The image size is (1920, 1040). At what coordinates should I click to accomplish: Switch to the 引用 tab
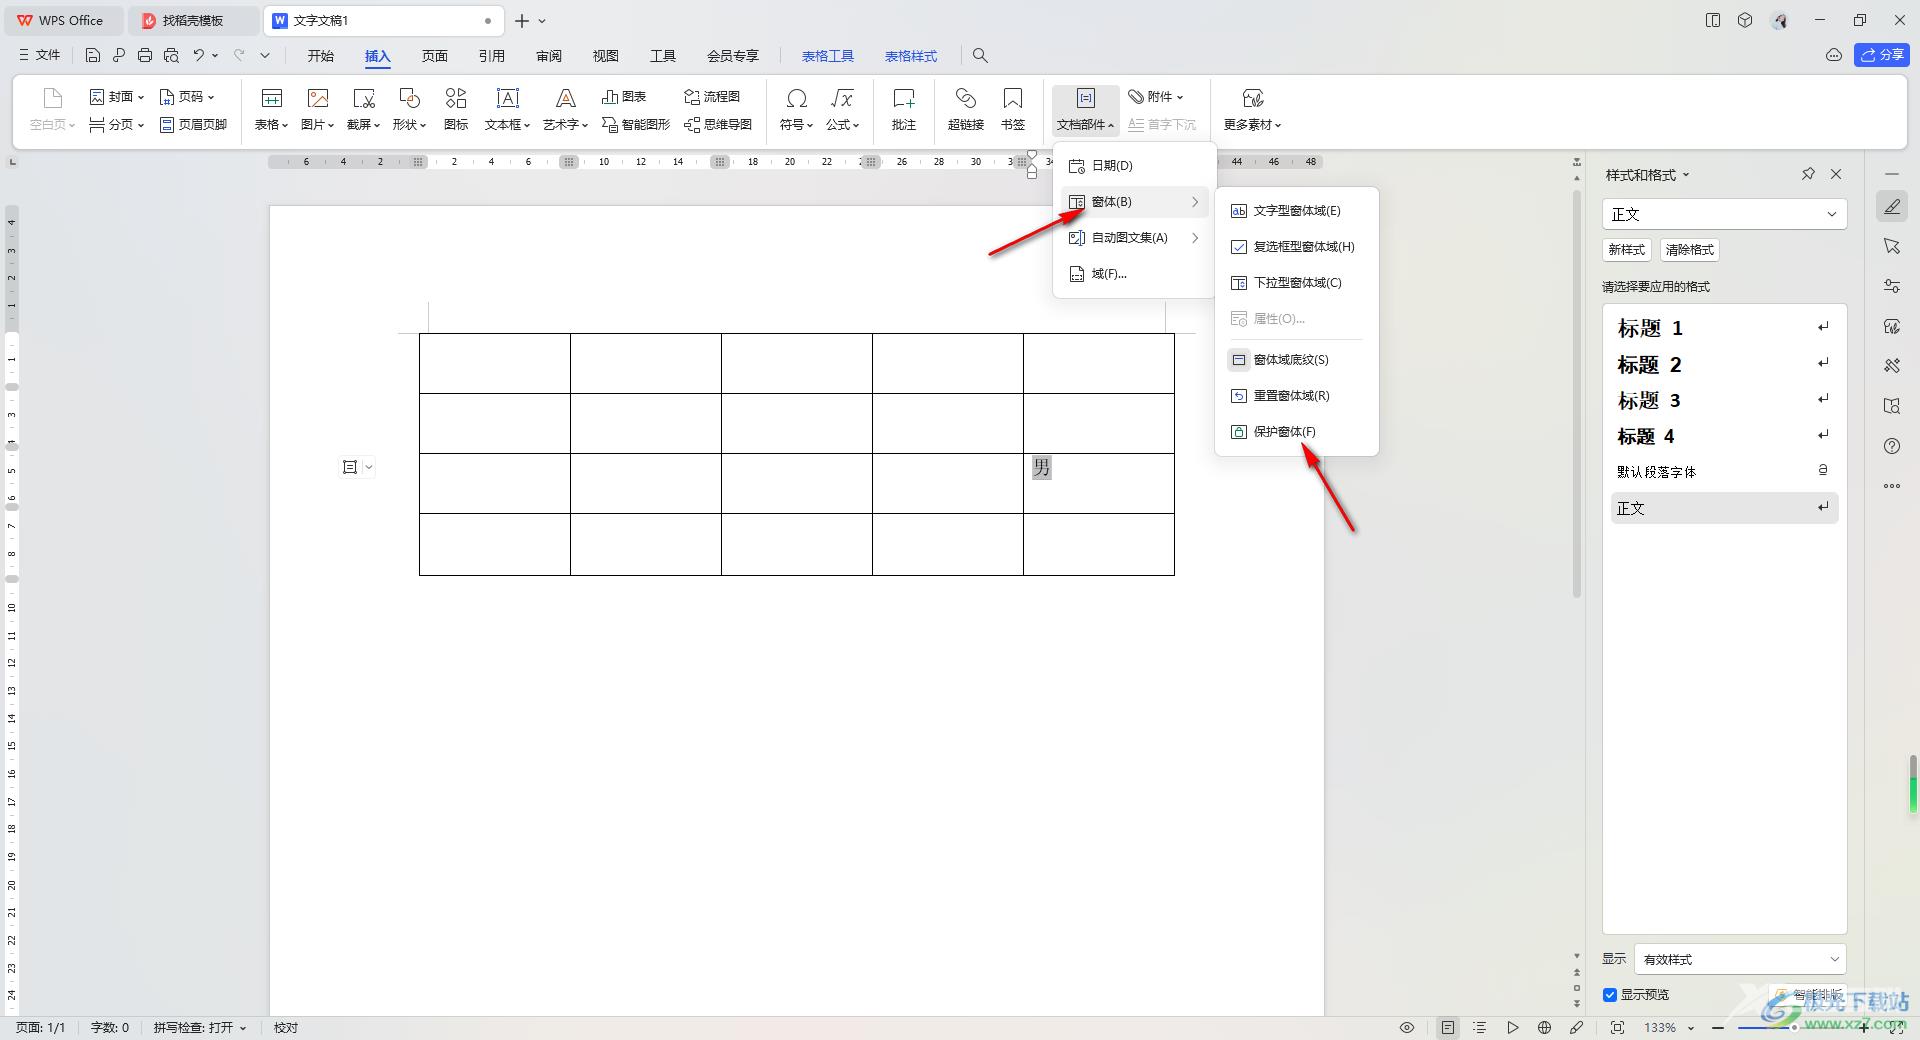click(491, 56)
